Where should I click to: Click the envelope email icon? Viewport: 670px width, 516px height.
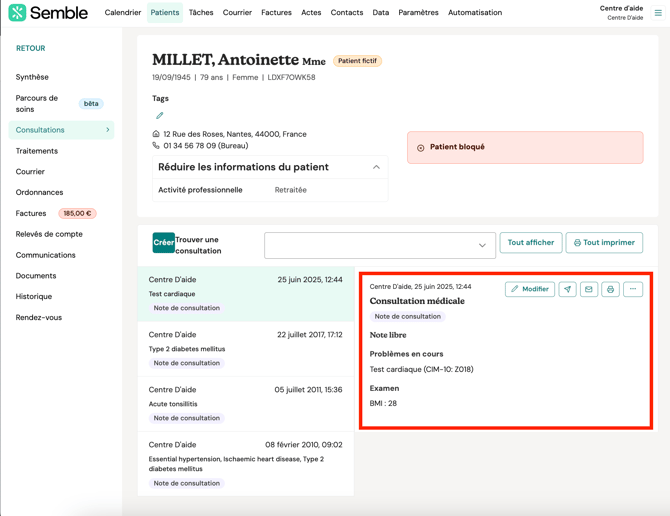(x=589, y=289)
